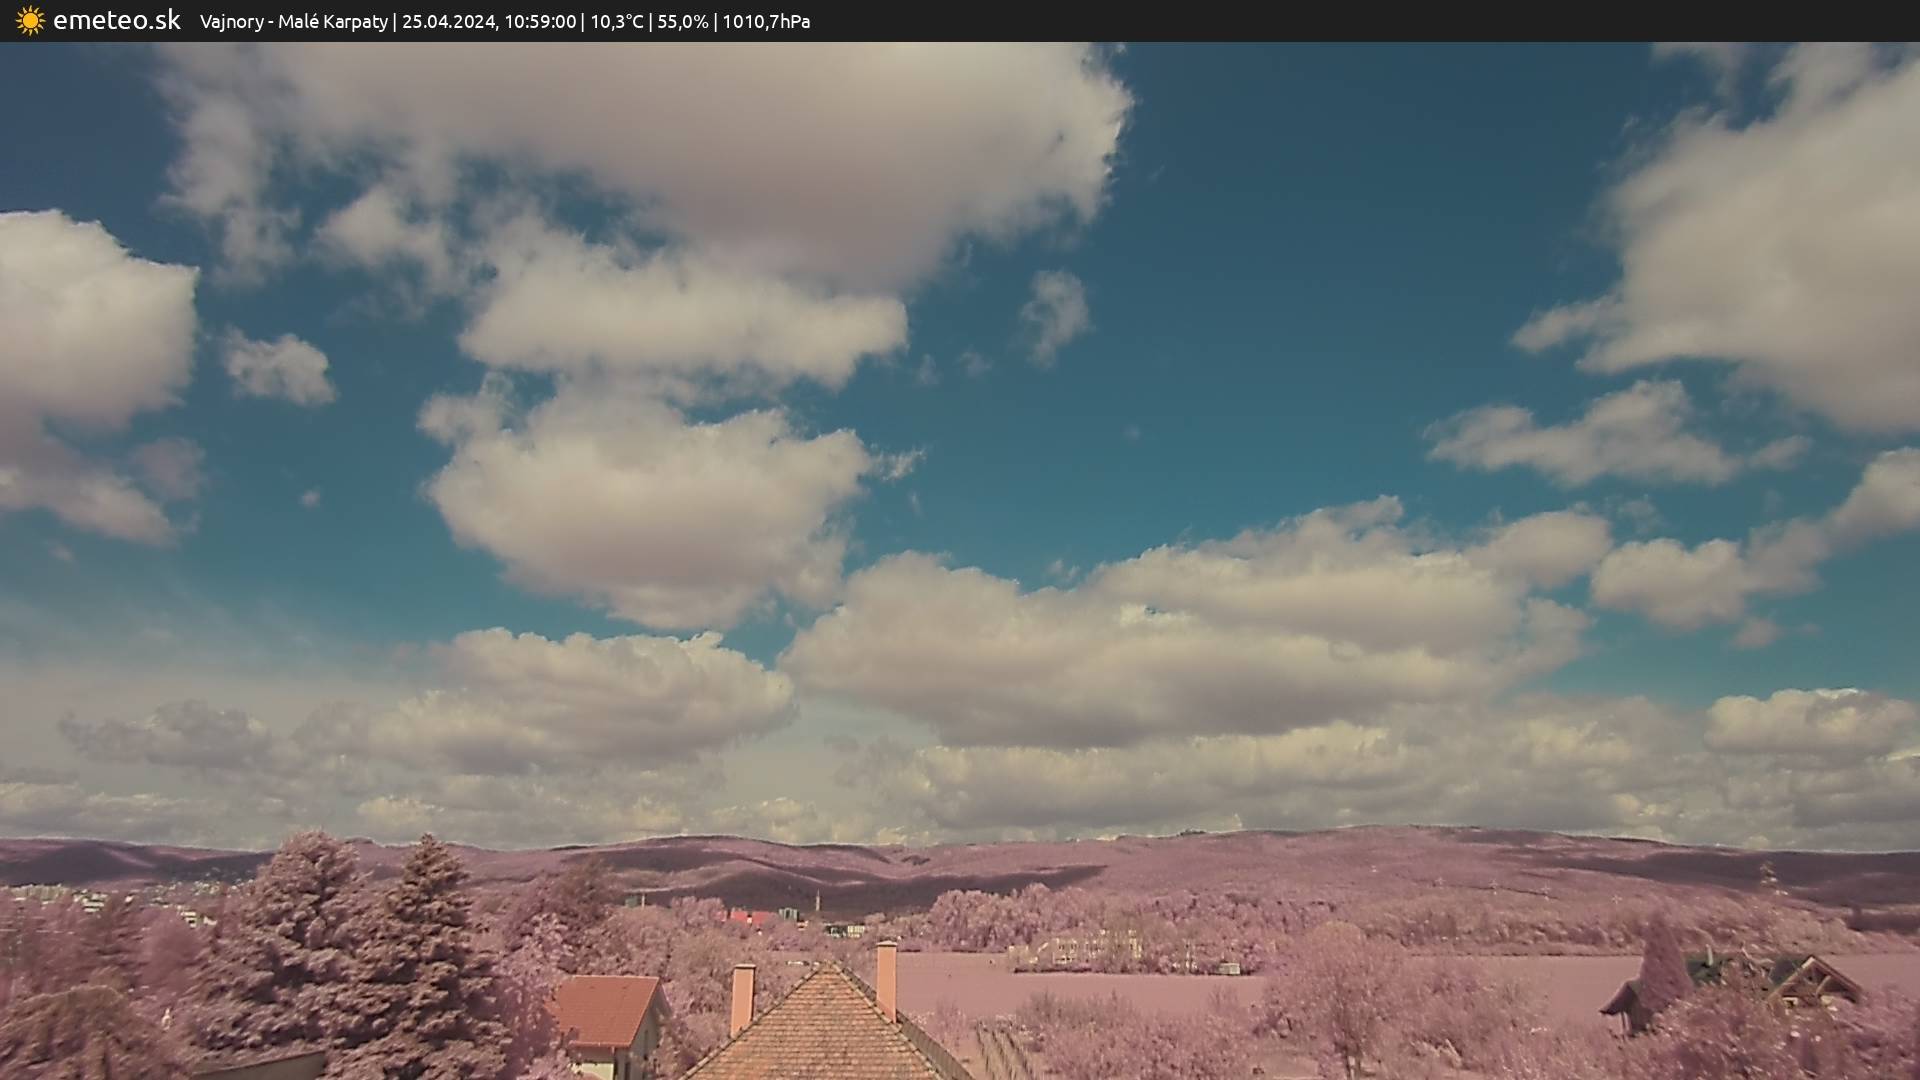Click the 25.04.2024 date text
The width and height of the screenshot is (1920, 1080).
[x=449, y=21]
